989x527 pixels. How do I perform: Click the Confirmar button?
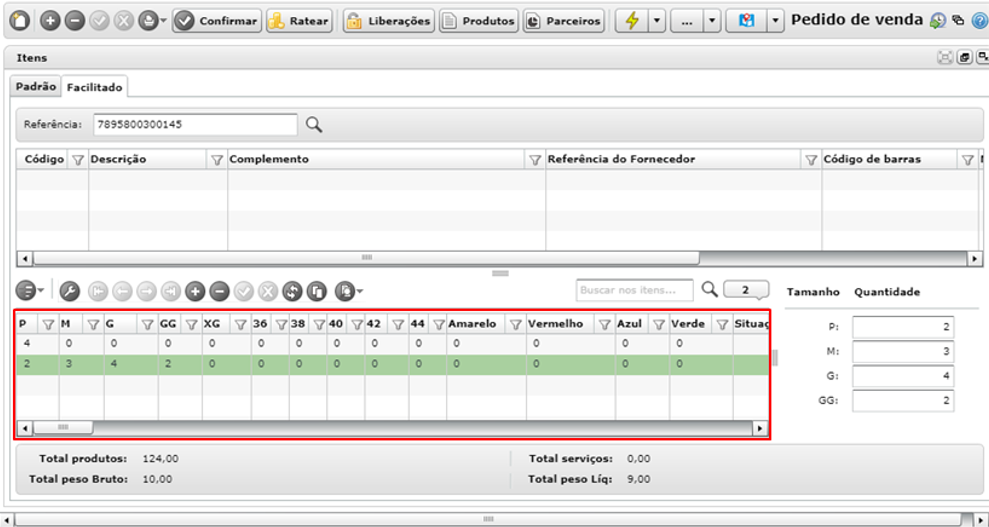pyautogui.click(x=216, y=21)
